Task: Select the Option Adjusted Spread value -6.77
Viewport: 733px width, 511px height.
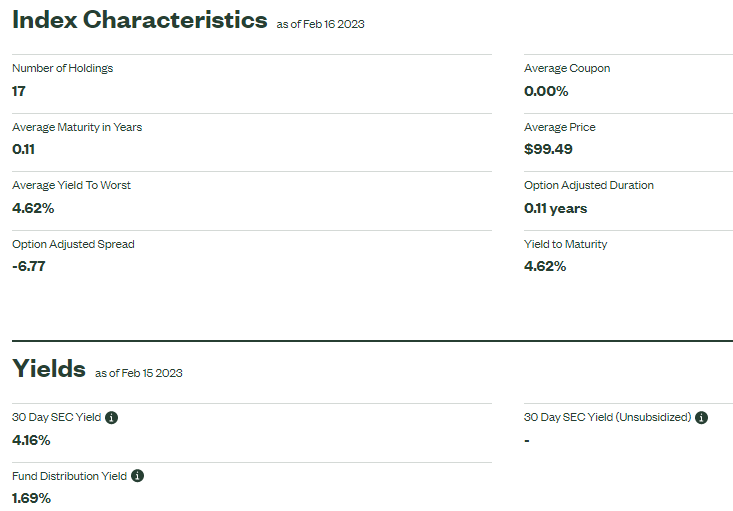Action: 29,266
